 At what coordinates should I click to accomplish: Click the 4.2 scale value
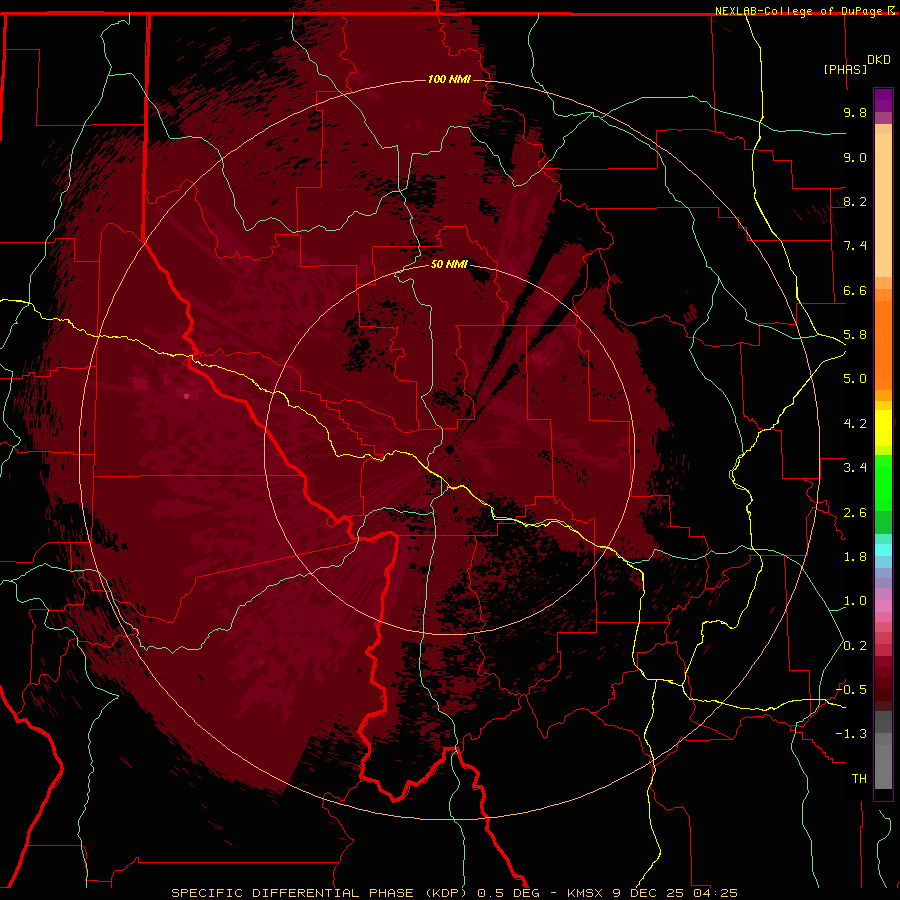tap(855, 424)
